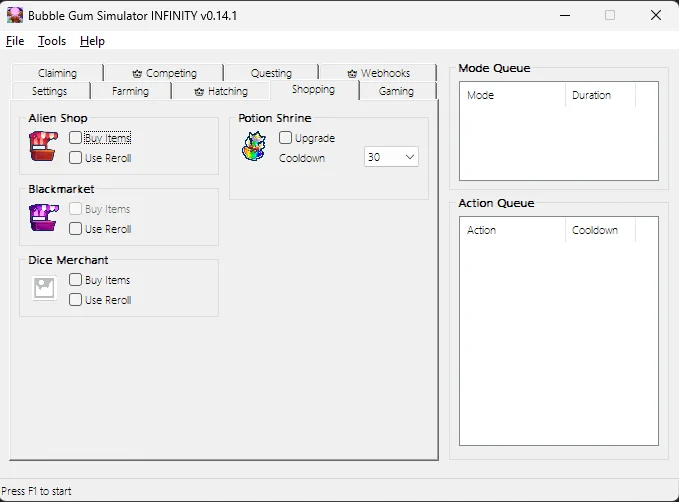Click Cooldown column header in Action Queue
This screenshot has width=679, height=502.
pos(600,230)
